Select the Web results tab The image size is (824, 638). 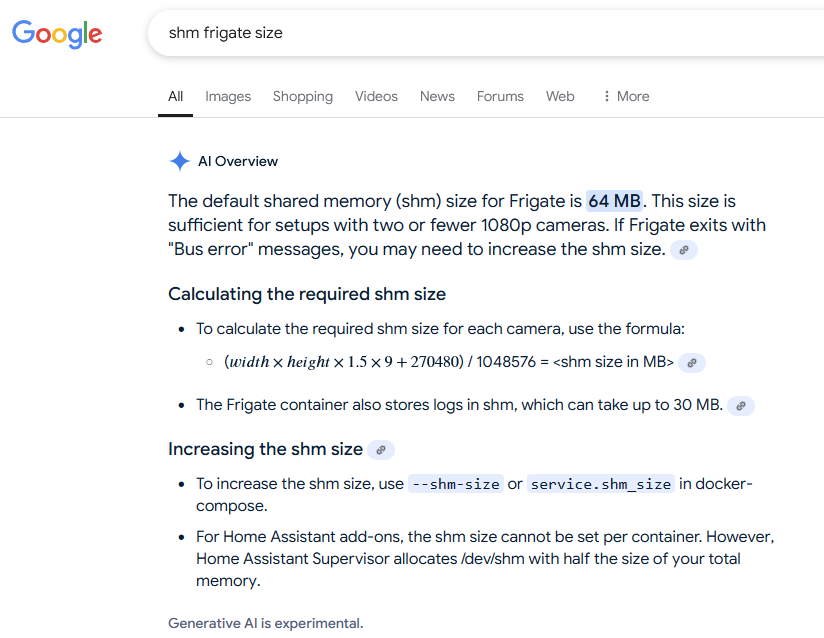560,96
